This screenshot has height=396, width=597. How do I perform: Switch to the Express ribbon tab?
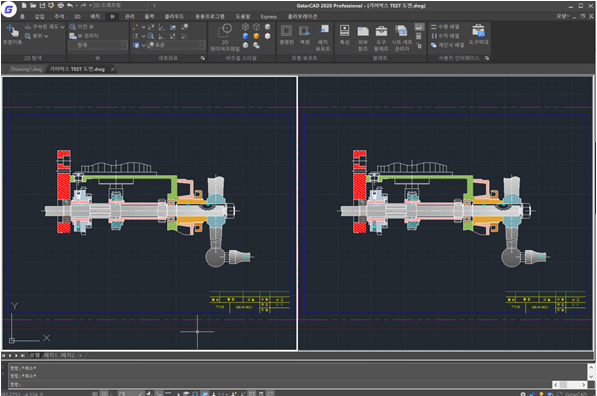click(x=269, y=16)
